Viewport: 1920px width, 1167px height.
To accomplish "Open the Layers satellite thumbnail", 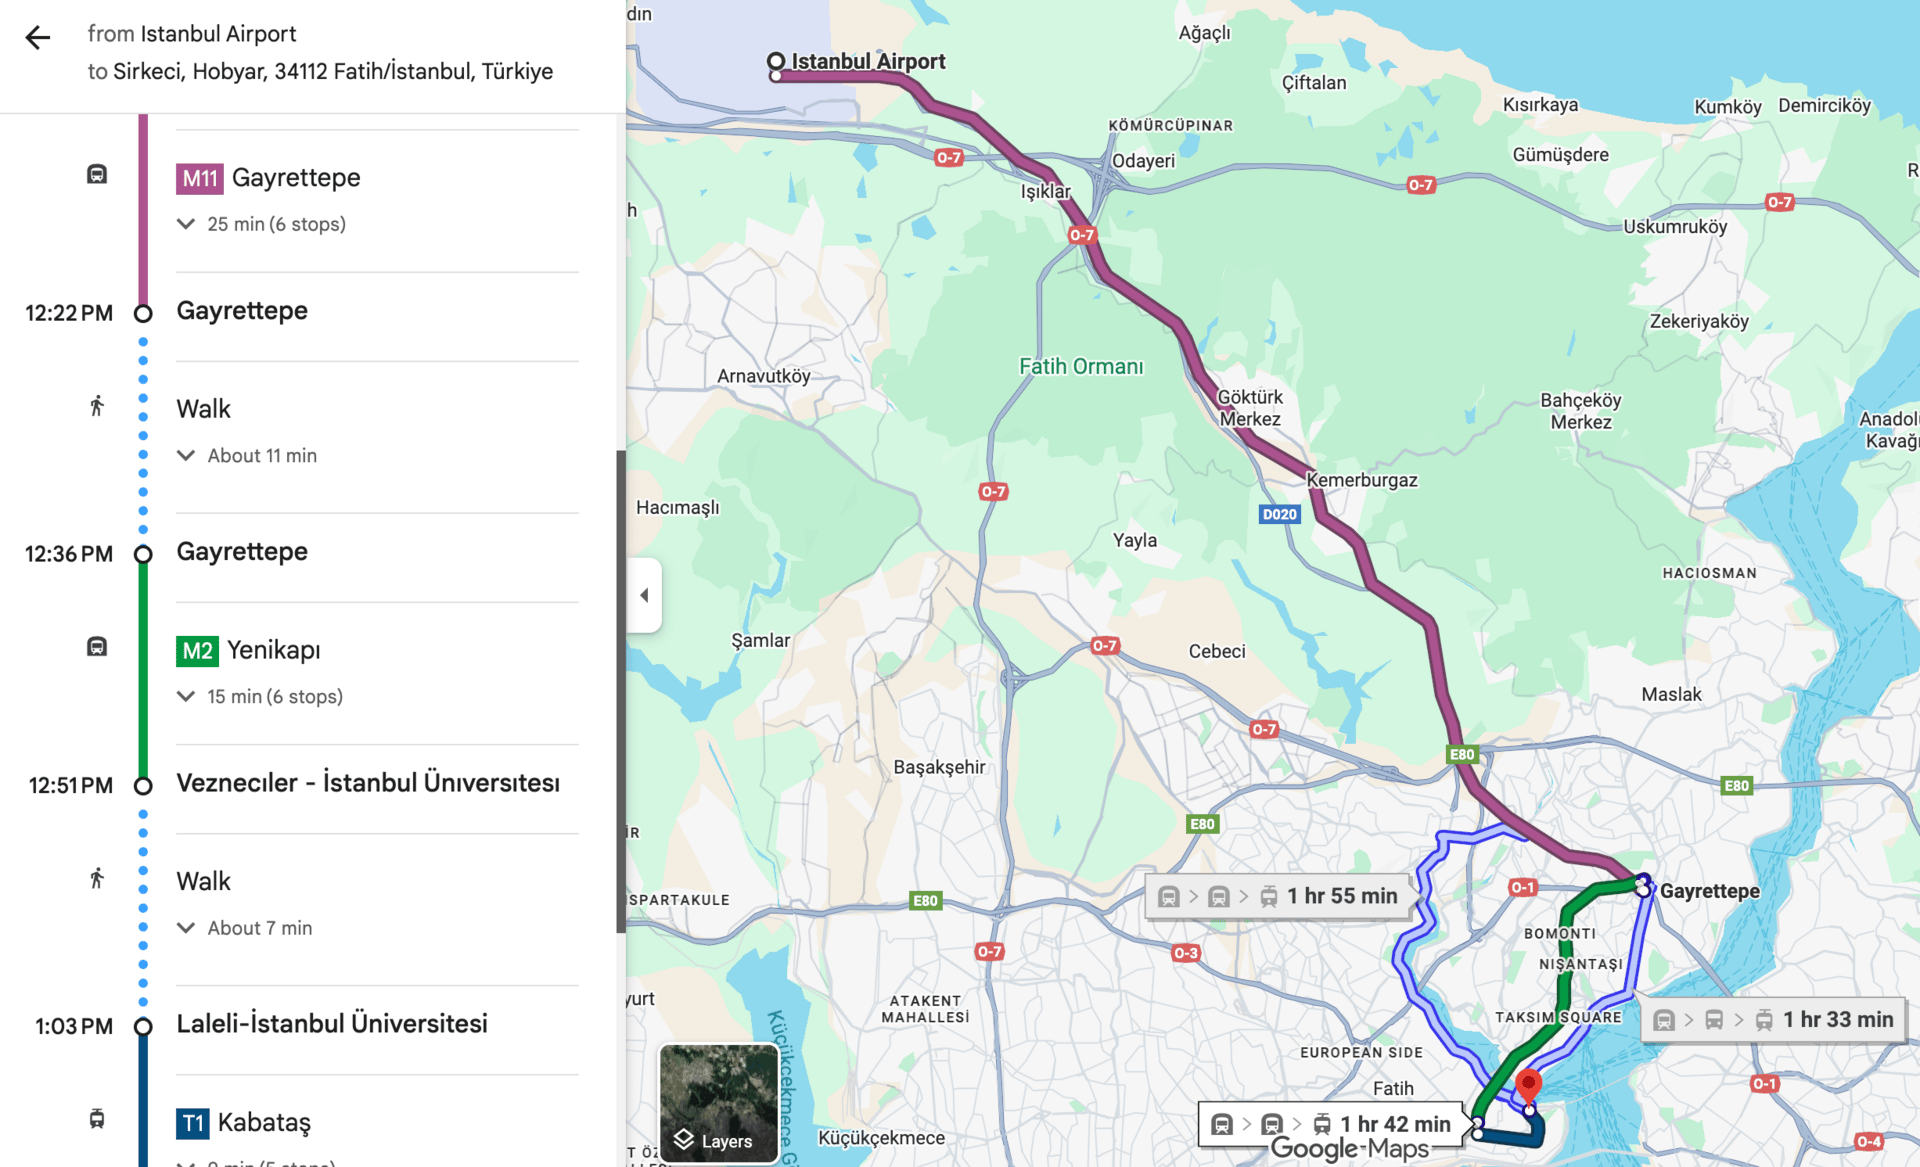I will pyautogui.click(x=718, y=1102).
